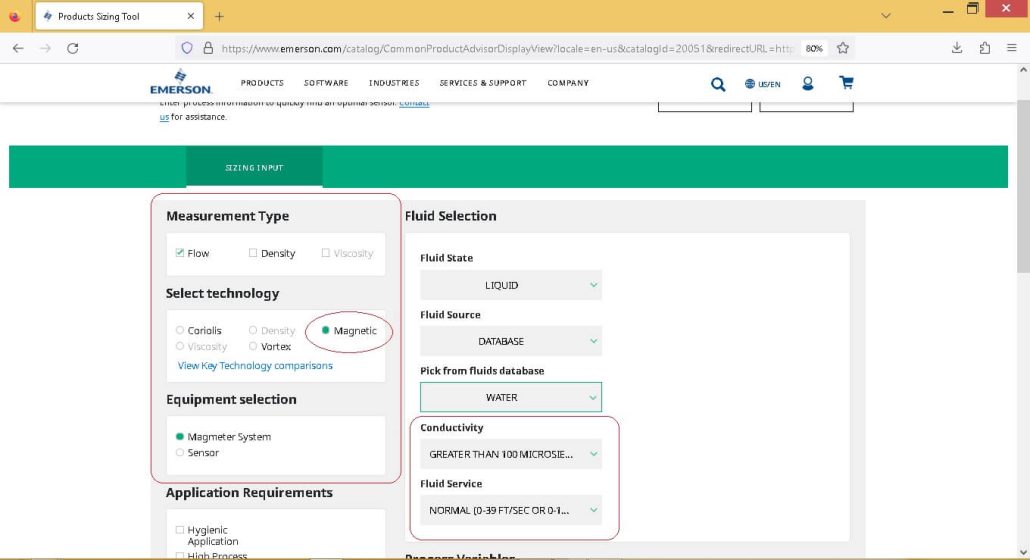Open the SOFTWARE menu
This screenshot has width=1030, height=560.
pos(326,83)
